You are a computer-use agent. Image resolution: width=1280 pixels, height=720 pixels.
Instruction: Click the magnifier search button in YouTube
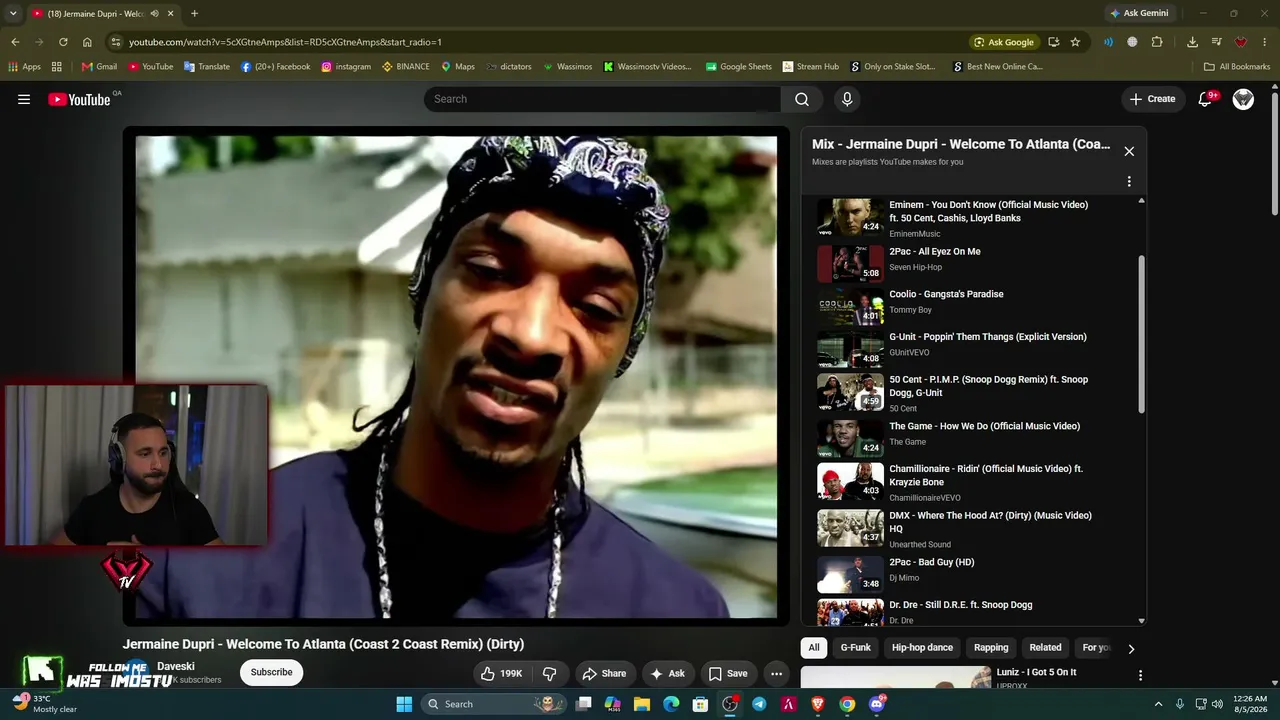pos(802,99)
